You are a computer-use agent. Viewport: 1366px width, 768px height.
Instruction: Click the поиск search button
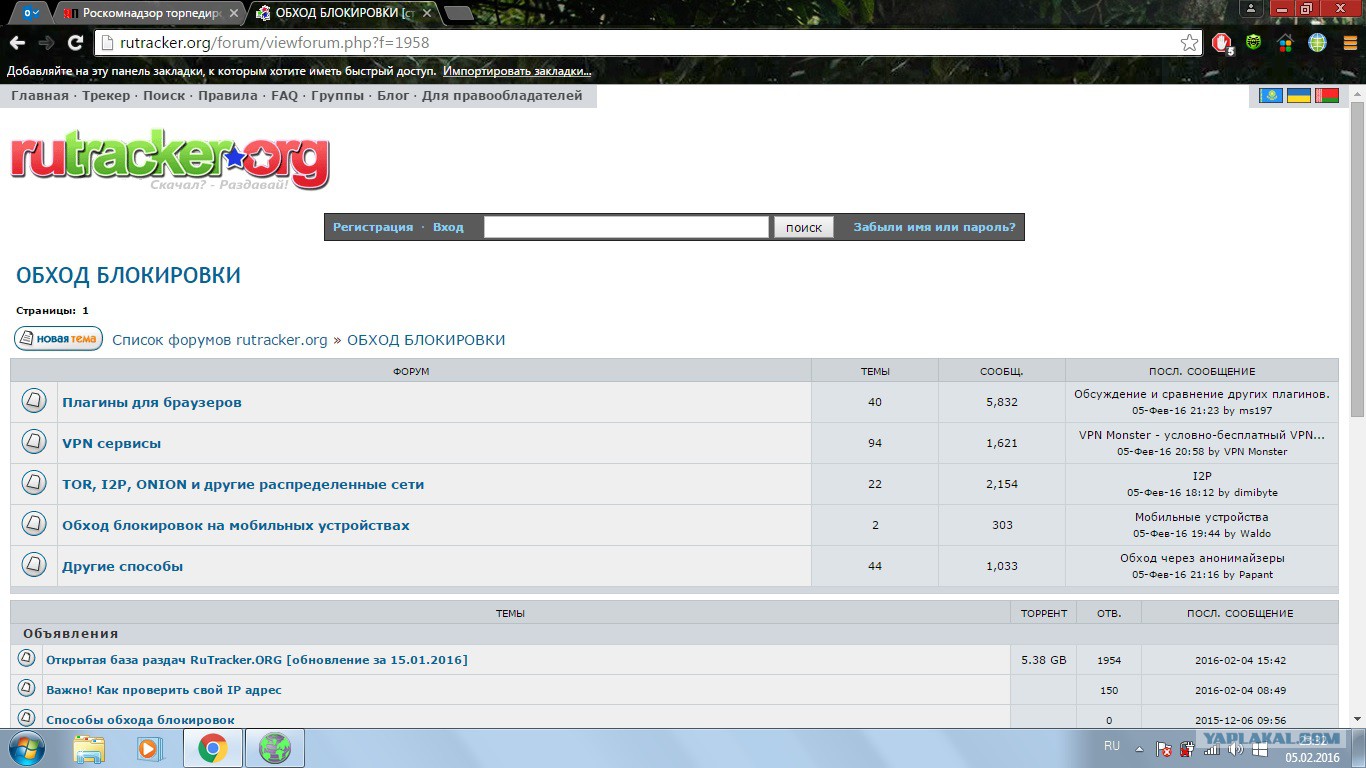pyautogui.click(x=803, y=227)
